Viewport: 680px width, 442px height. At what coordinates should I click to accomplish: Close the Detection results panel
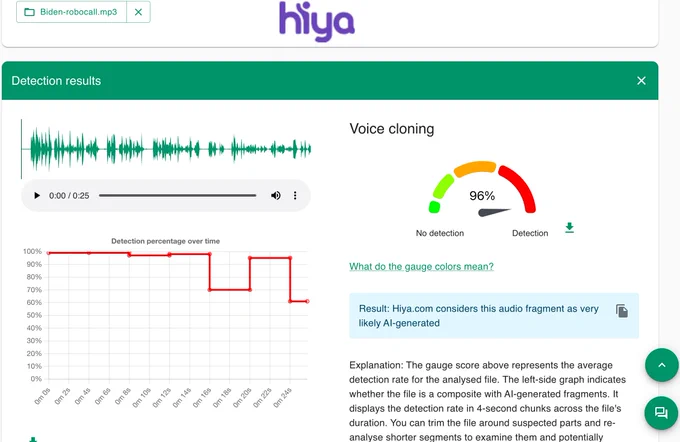point(641,81)
